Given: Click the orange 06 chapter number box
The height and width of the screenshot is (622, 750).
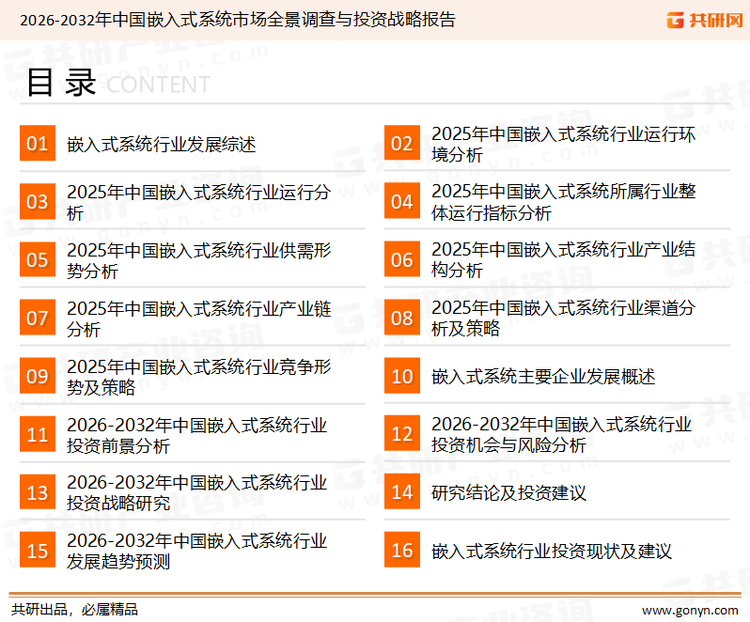Looking at the screenshot, I should pyautogui.click(x=402, y=260).
